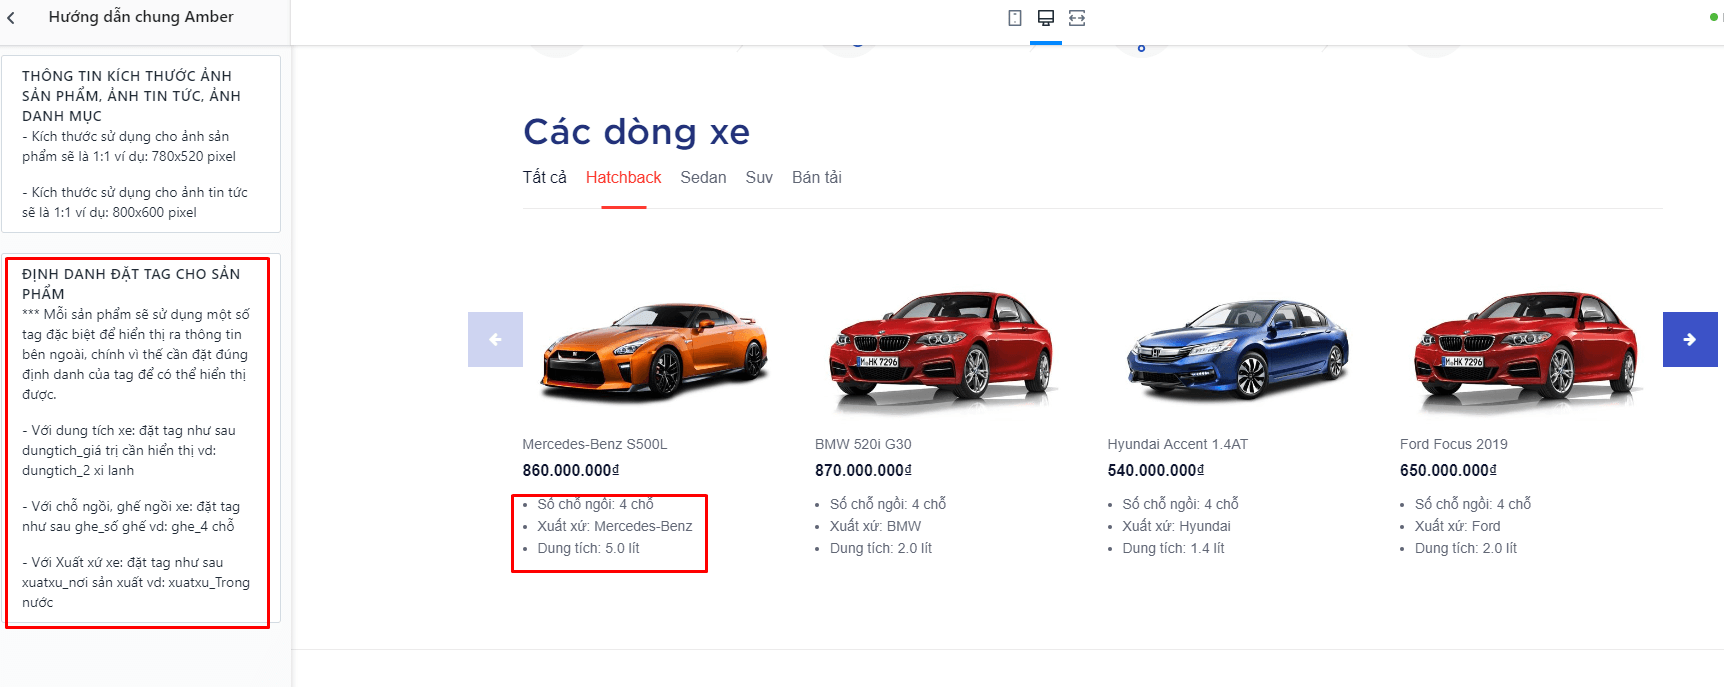Open BMW 520i G30 product link
The width and height of the screenshot is (1724, 687).
(863, 444)
